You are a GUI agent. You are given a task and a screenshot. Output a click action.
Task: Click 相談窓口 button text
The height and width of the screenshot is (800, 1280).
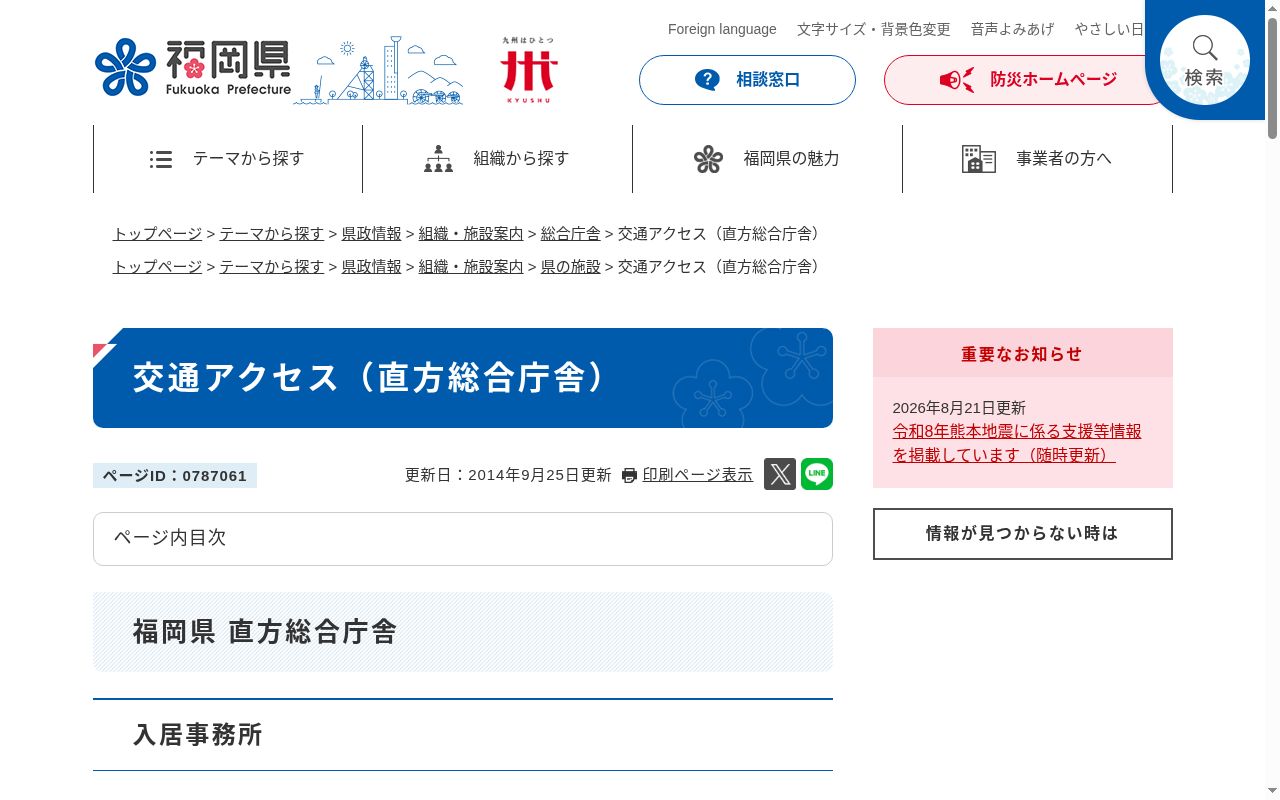(768, 80)
